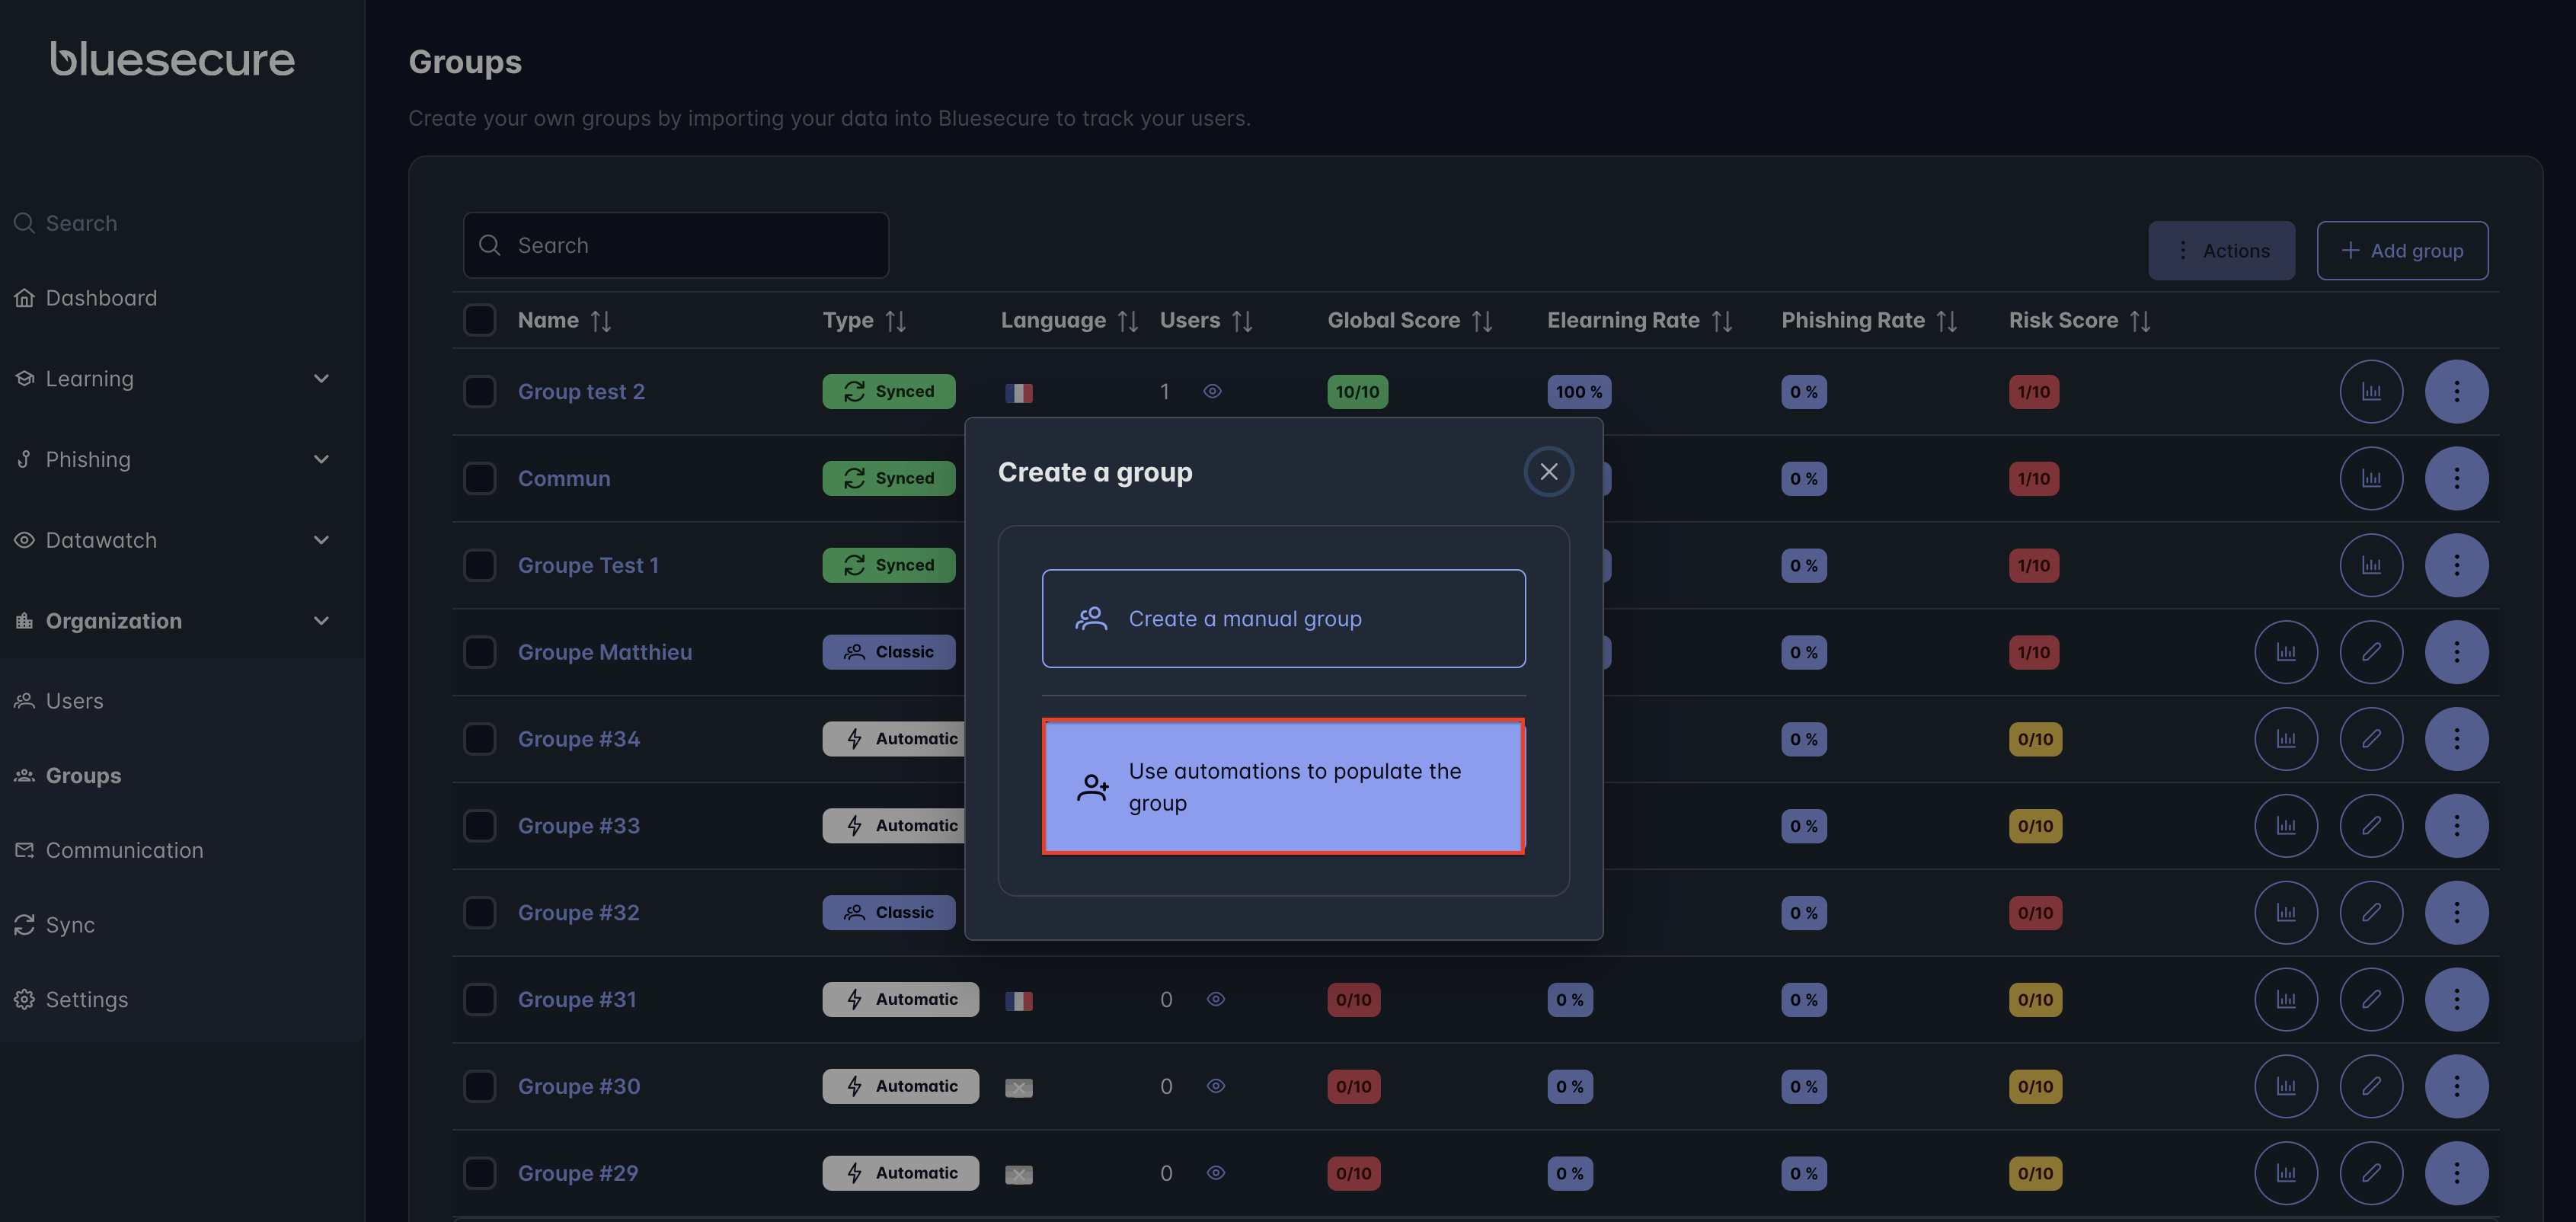Open three-dot menu for Groupe #32
Screen dimensions: 2576x1222
coord(2456,912)
